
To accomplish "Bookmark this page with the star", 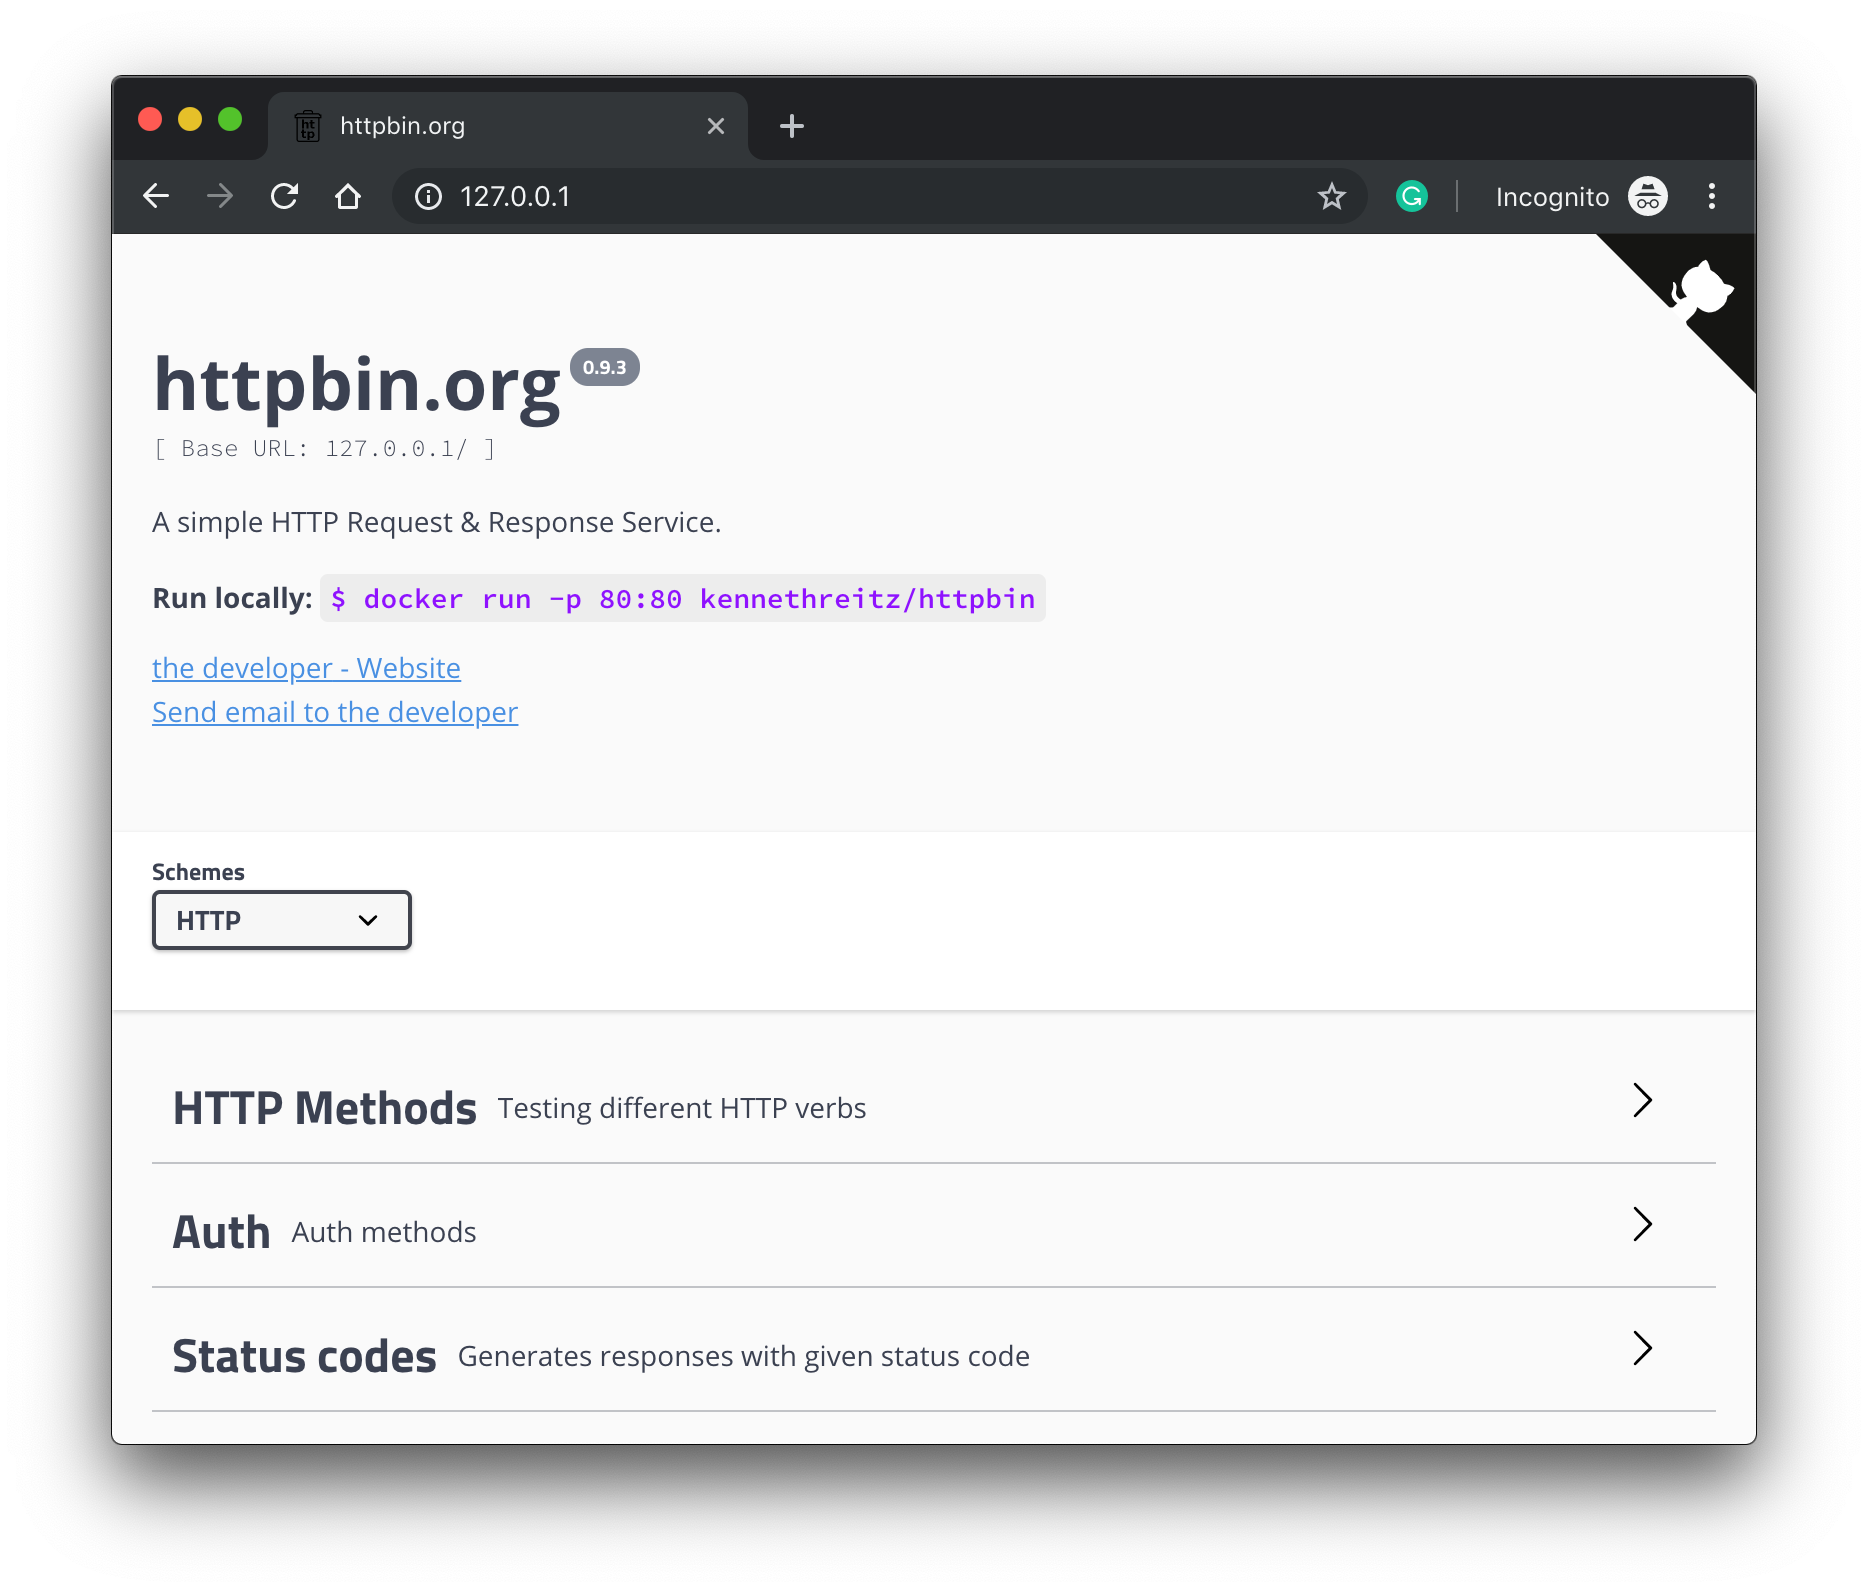I will [x=1332, y=196].
